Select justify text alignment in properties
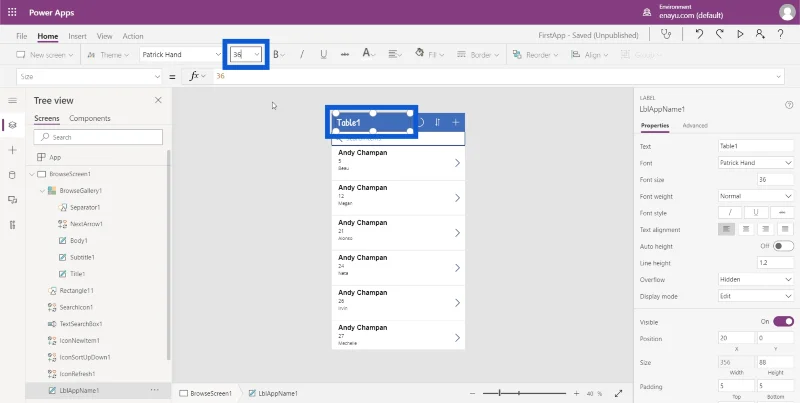Screen dimensions: 800x403 point(785,230)
